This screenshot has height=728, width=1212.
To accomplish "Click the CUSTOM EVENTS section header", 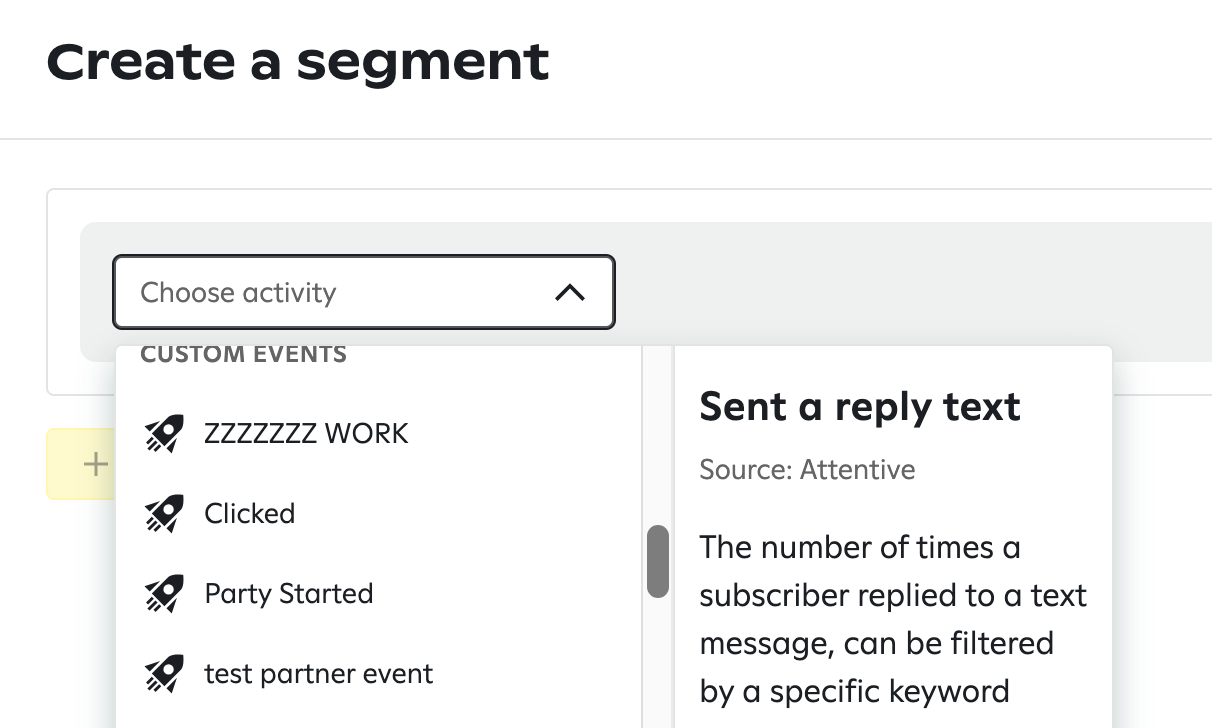I will click(x=243, y=354).
